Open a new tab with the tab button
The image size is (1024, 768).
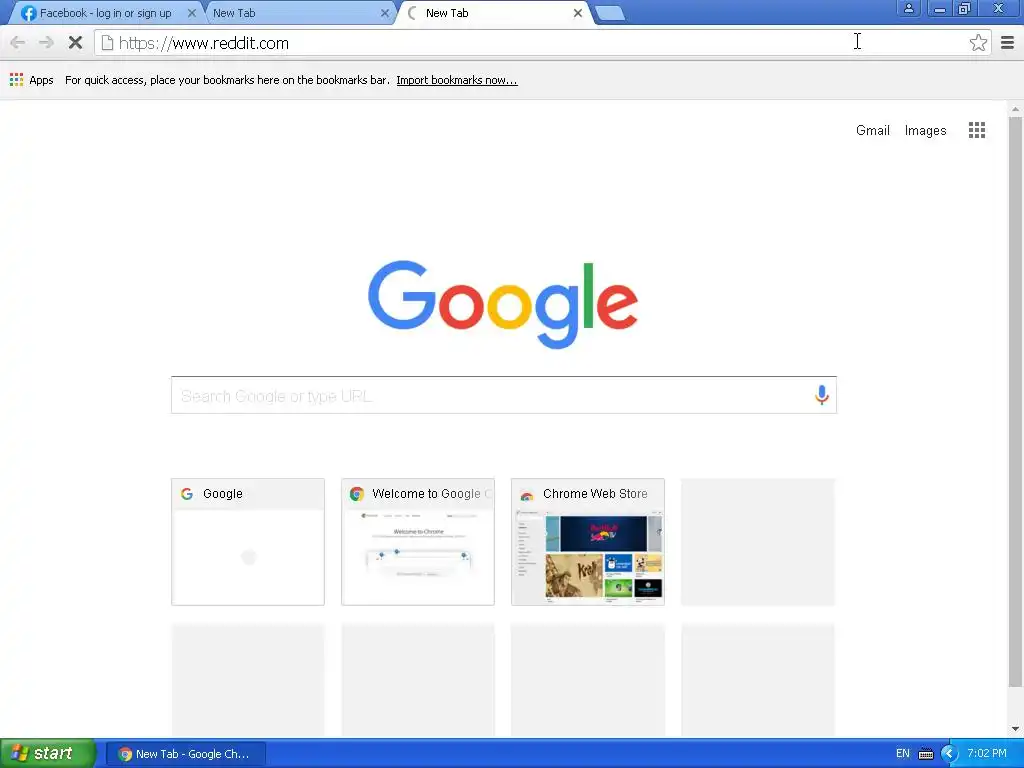coord(611,13)
